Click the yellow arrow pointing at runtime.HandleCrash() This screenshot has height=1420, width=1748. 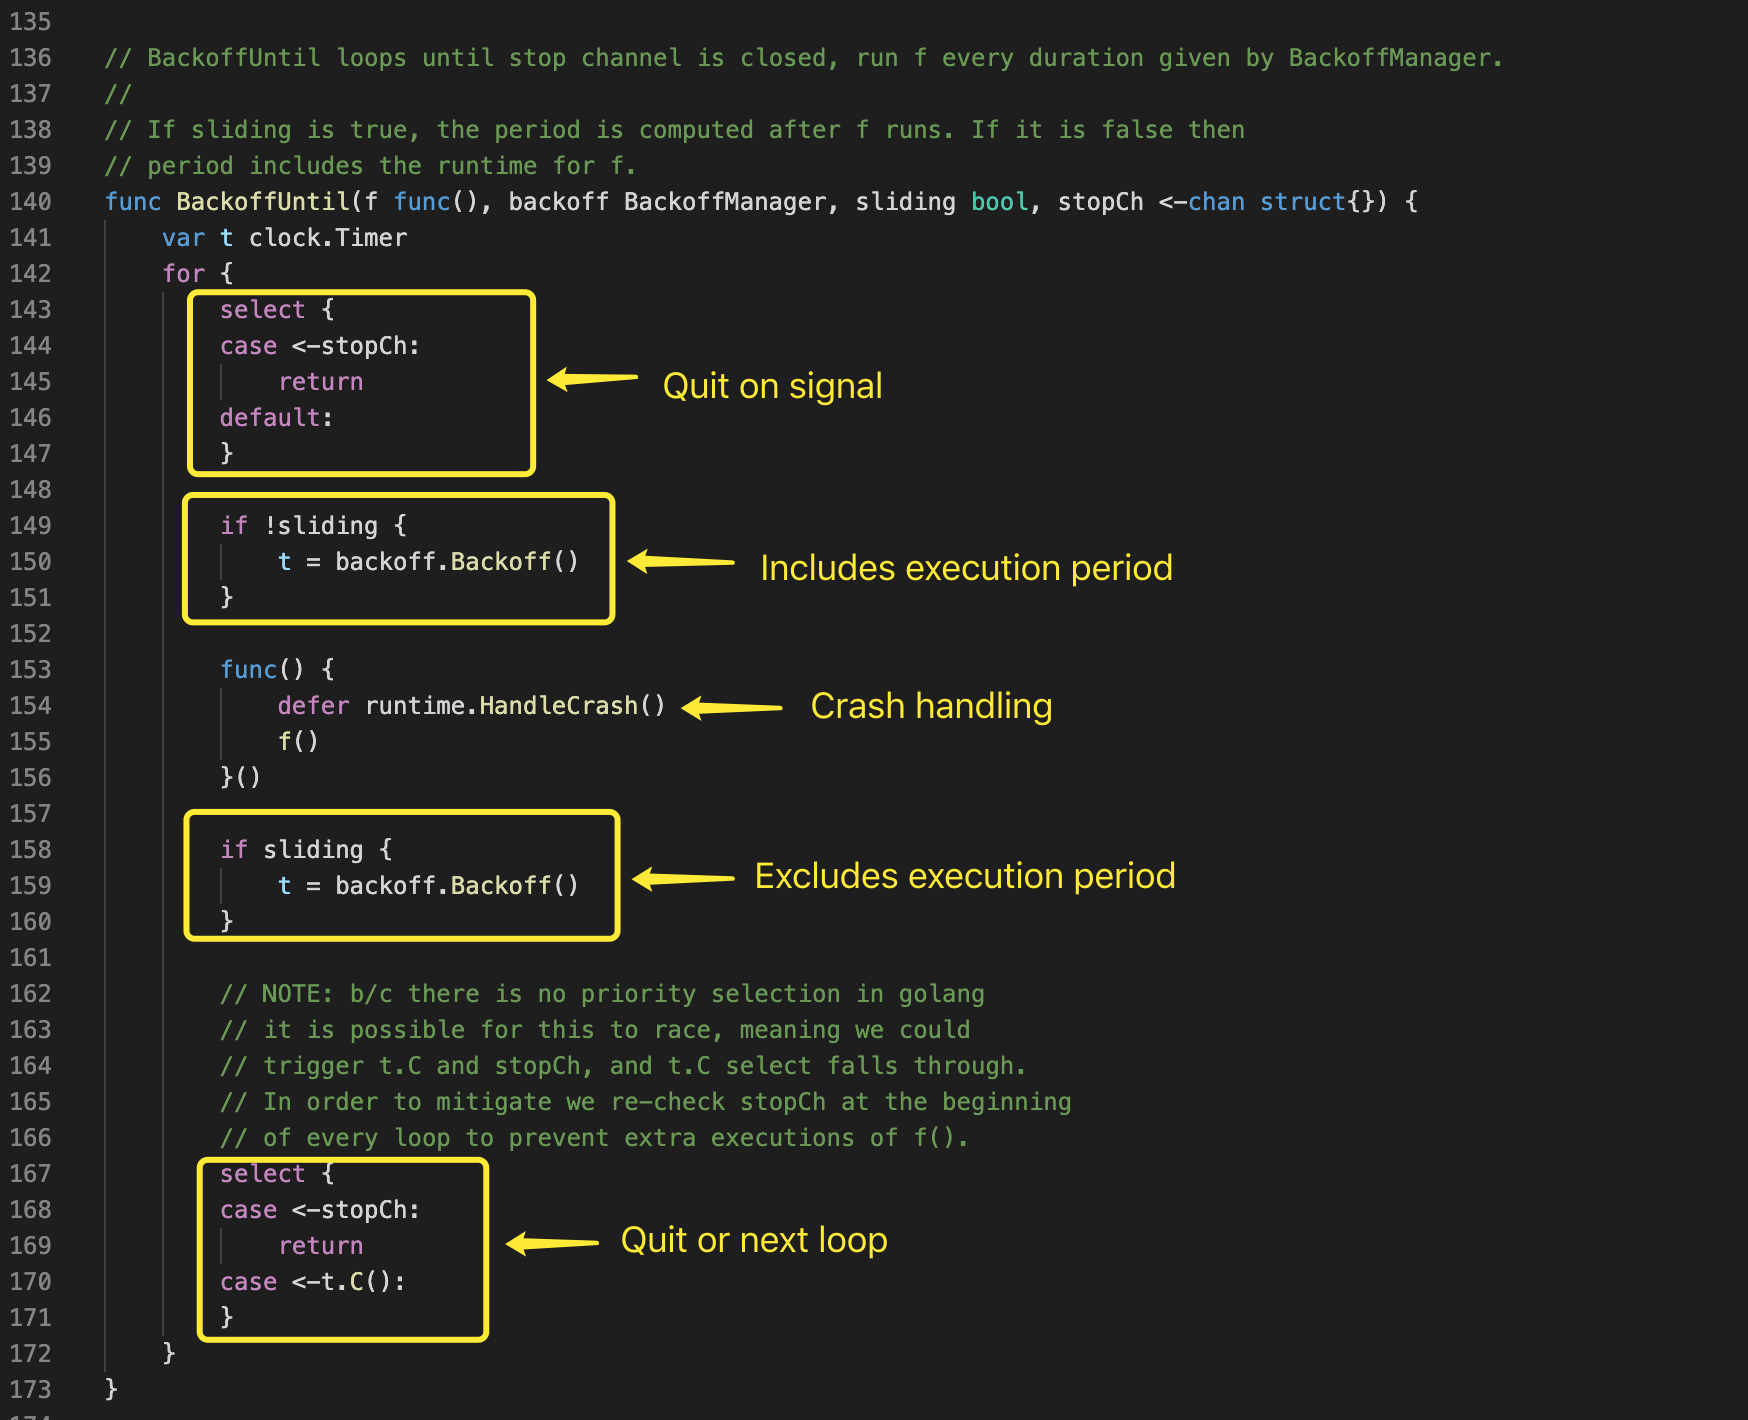[x=732, y=708]
